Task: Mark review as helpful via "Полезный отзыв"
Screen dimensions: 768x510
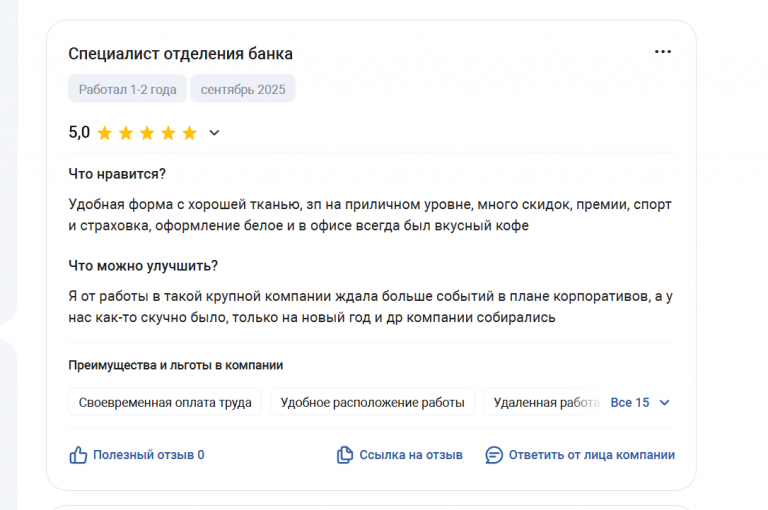Action: click(148, 455)
